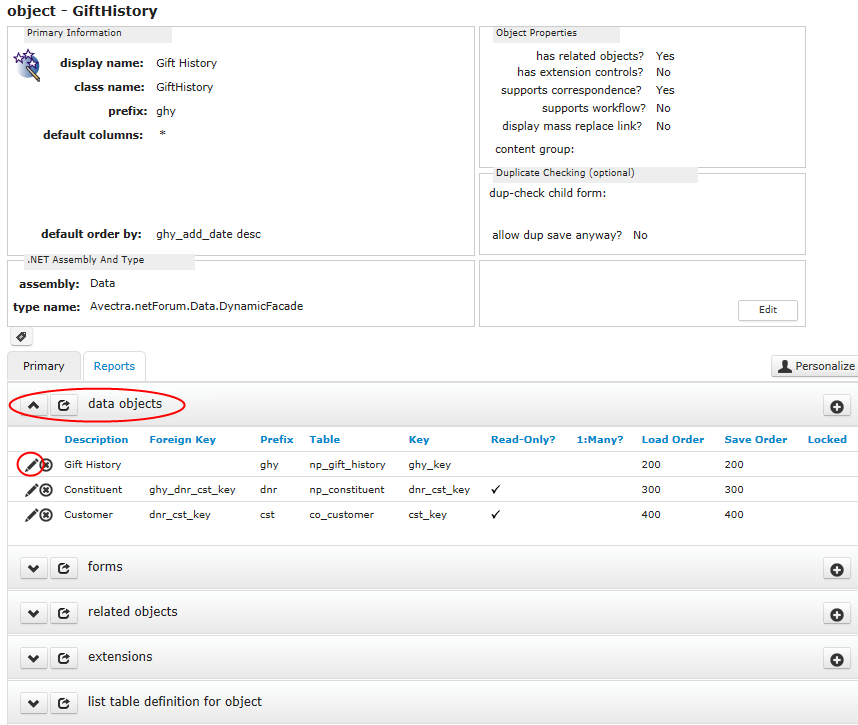
Task: Add a new data object with plus icon
Action: coord(837,406)
